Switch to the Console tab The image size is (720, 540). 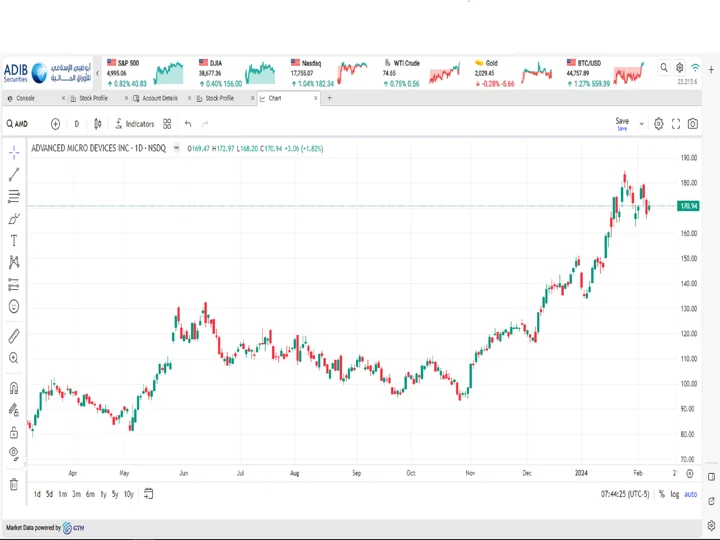[25, 98]
